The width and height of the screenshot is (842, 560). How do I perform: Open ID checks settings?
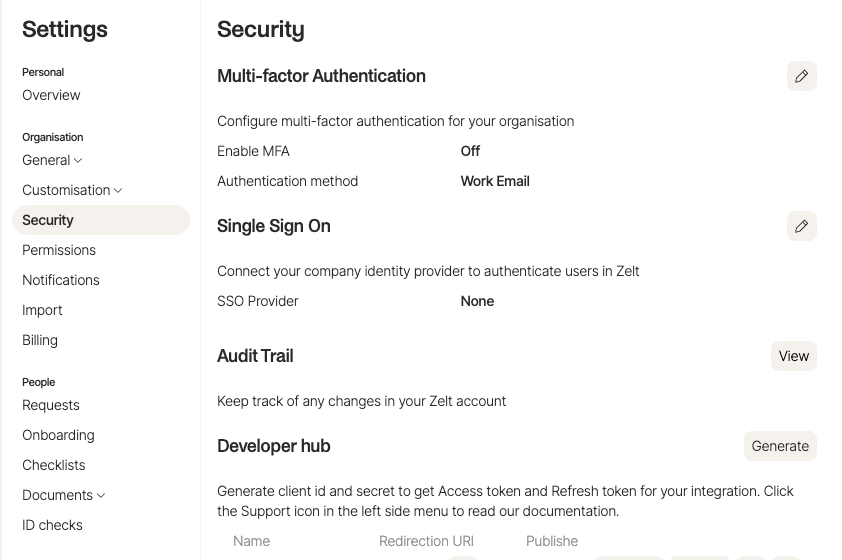[x=52, y=525]
